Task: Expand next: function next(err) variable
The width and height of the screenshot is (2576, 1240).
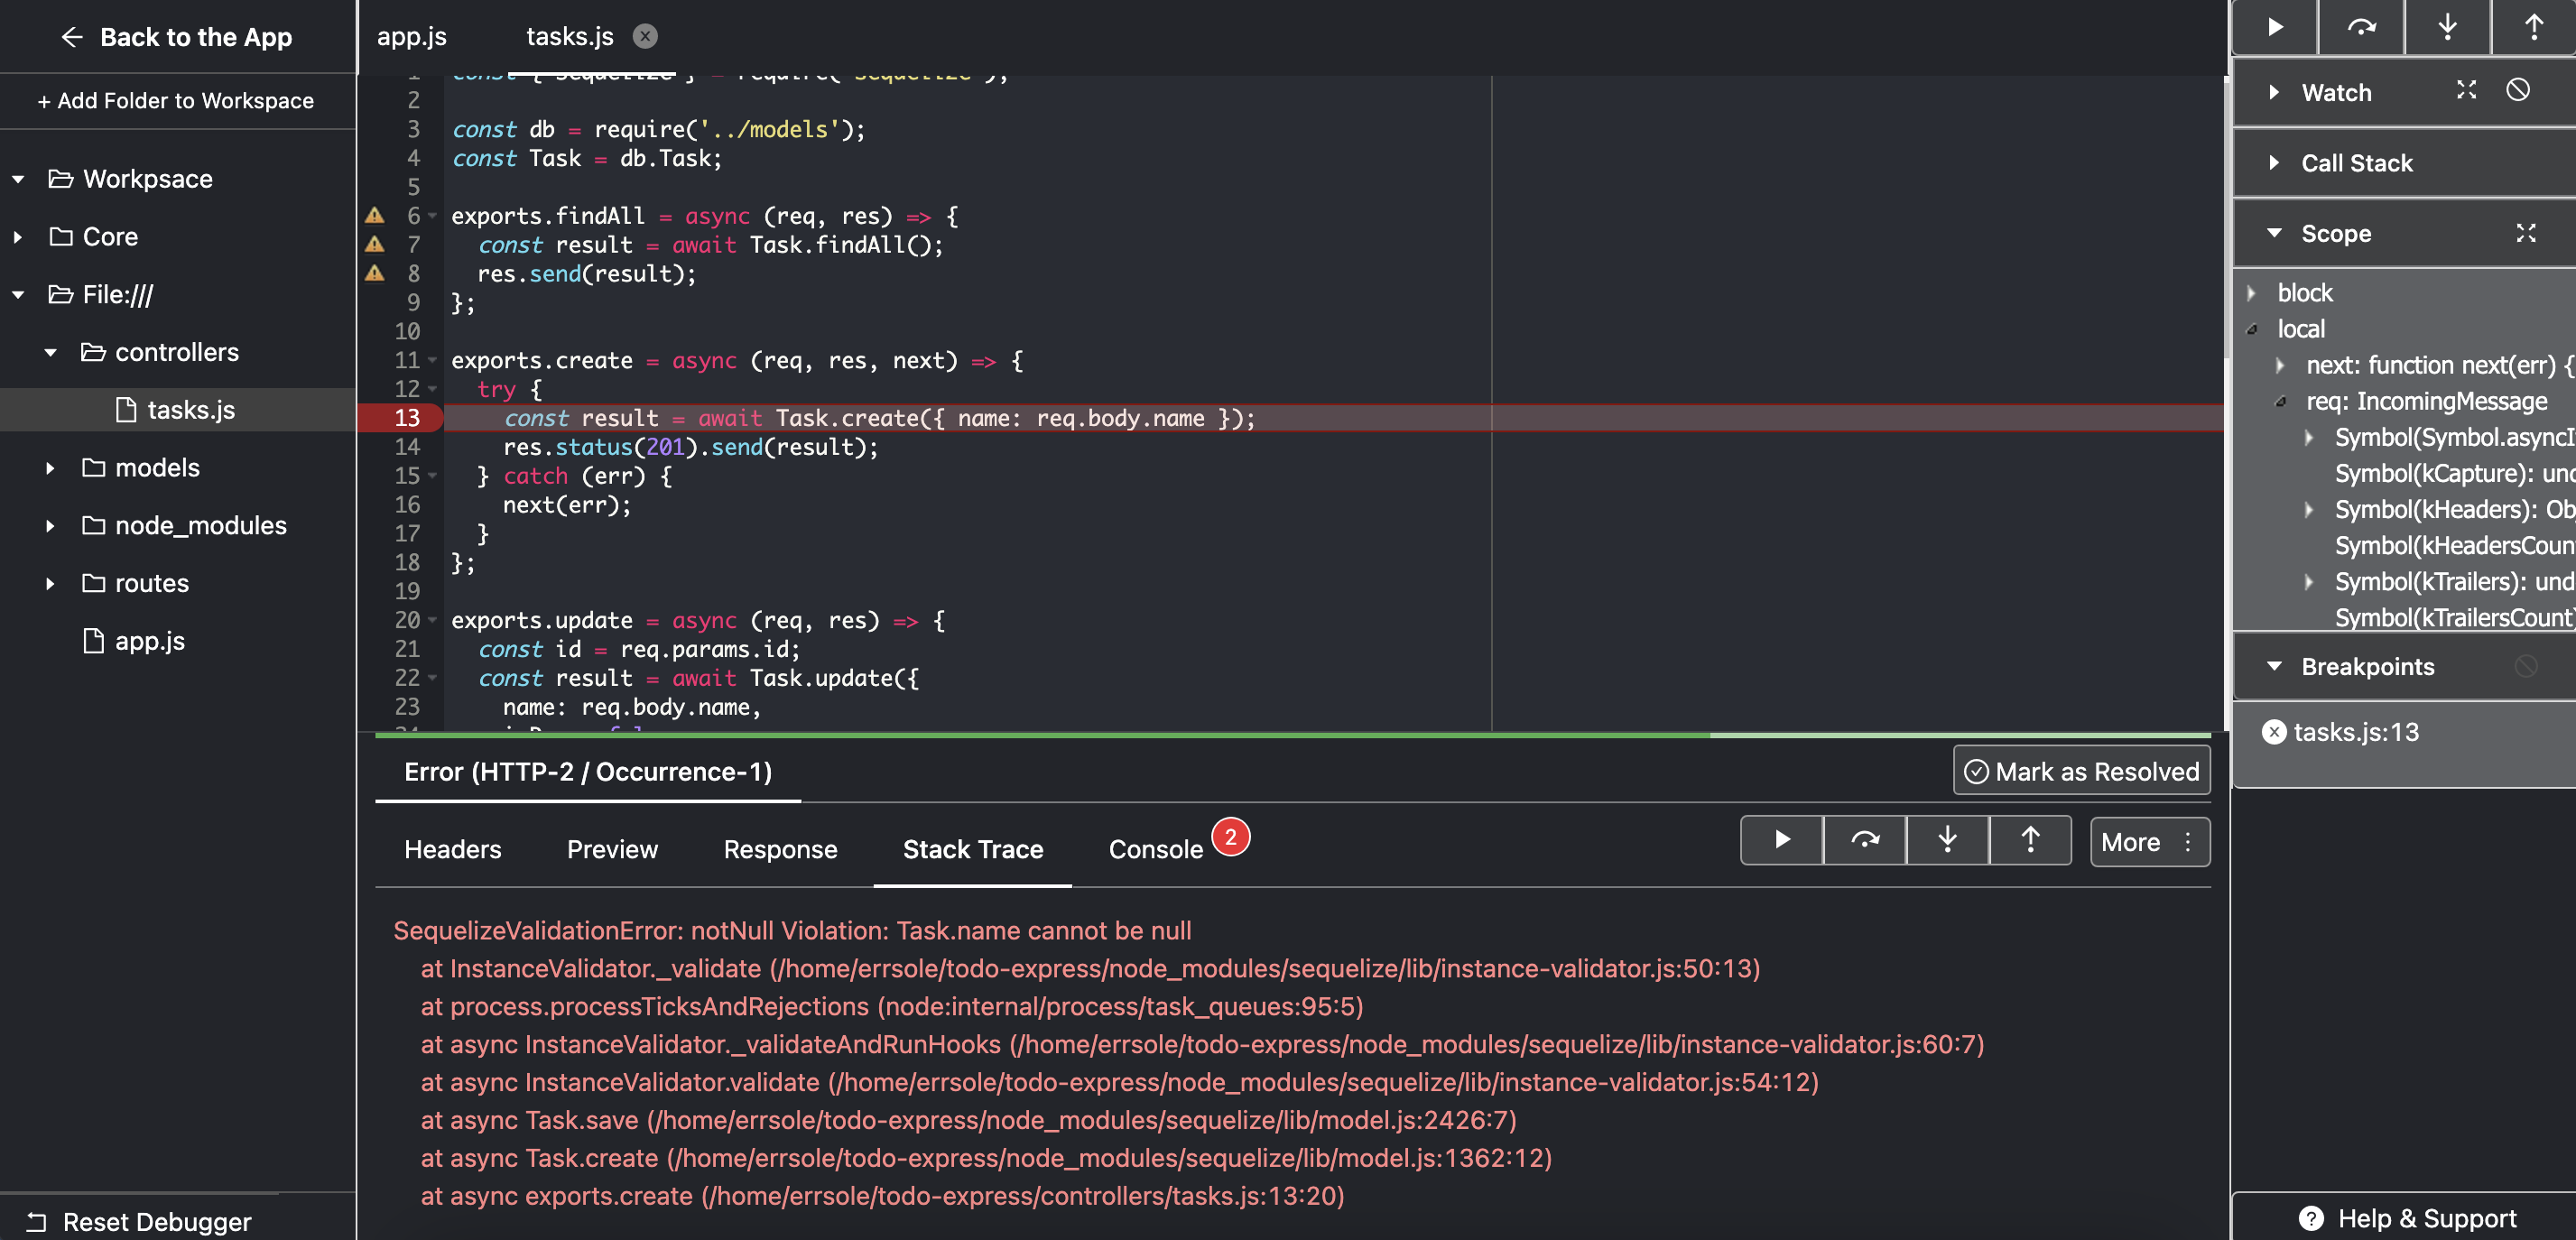Action: point(2280,365)
